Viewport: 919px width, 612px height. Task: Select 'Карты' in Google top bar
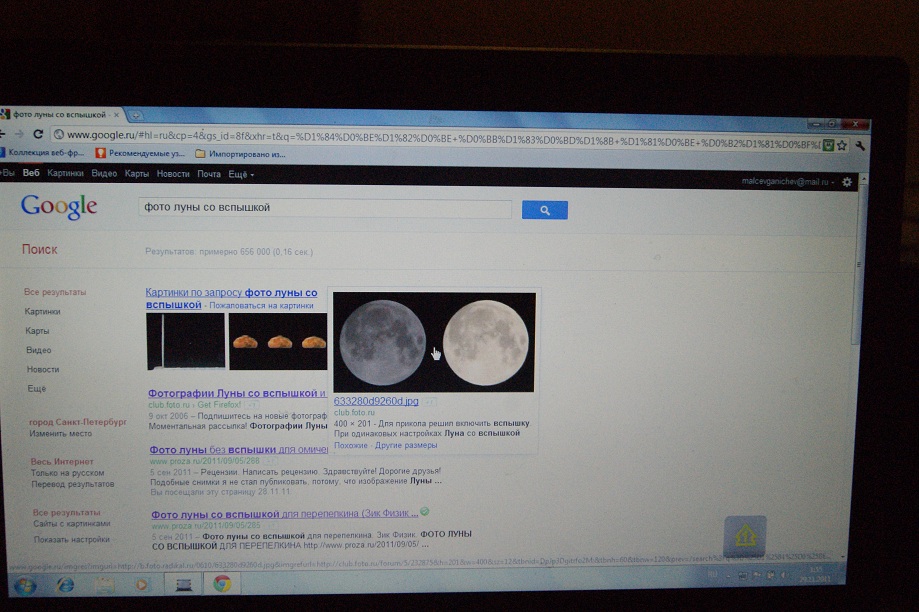pos(137,174)
